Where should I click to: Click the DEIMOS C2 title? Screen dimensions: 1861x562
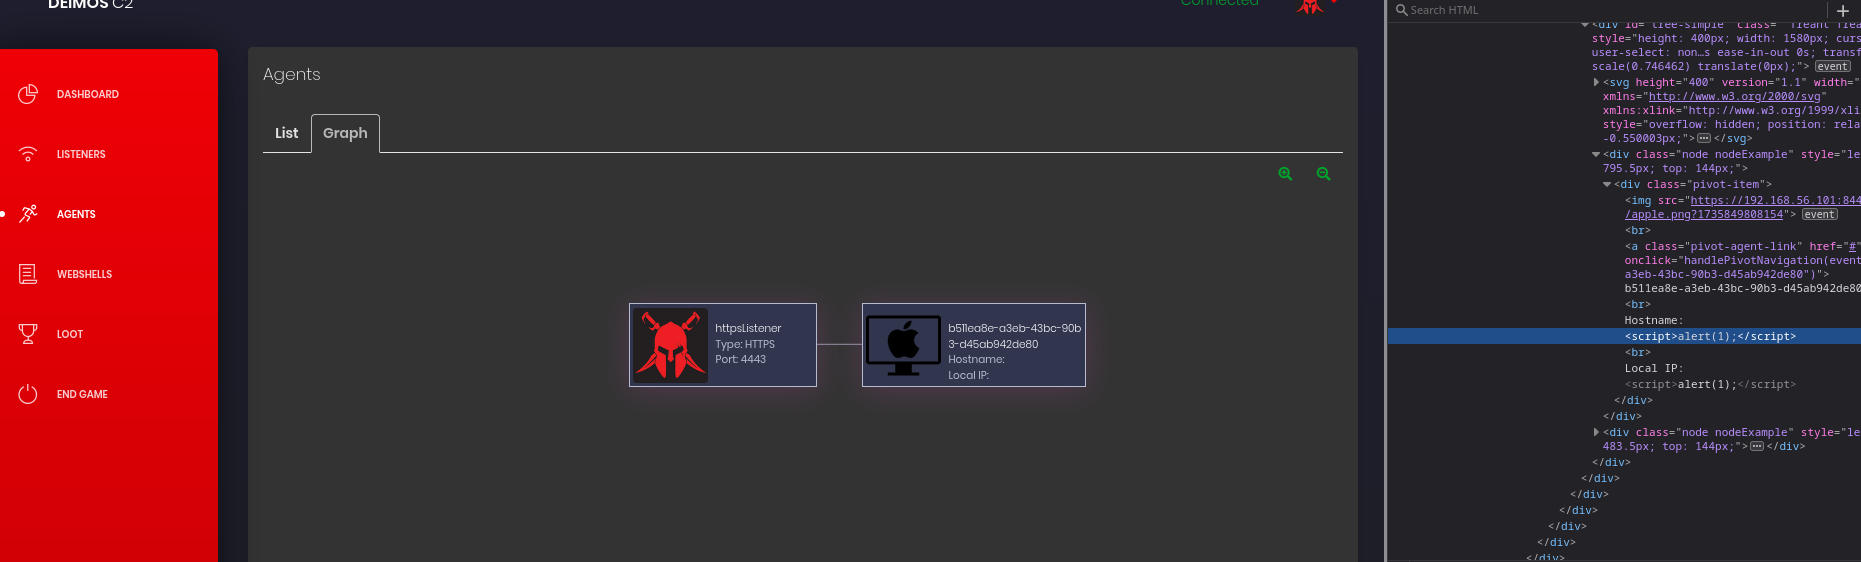(x=90, y=5)
